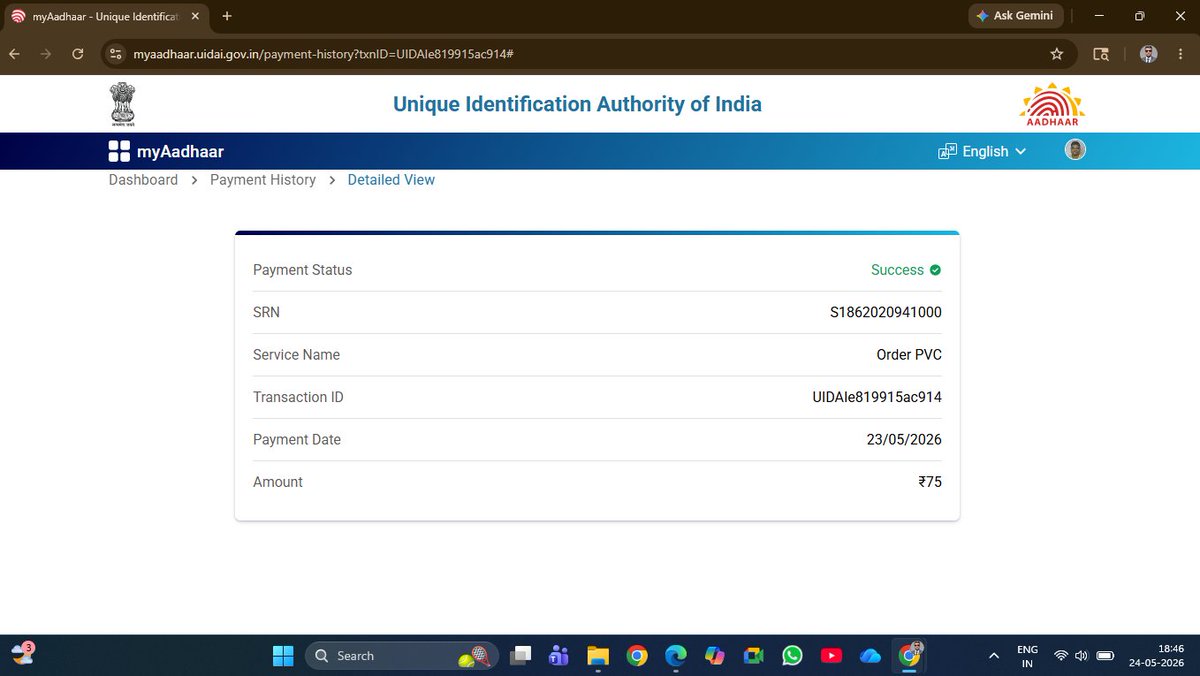Open Wi-Fi network settings in tray
Screen dimensions: 1200x676
tap(1061, 656)
